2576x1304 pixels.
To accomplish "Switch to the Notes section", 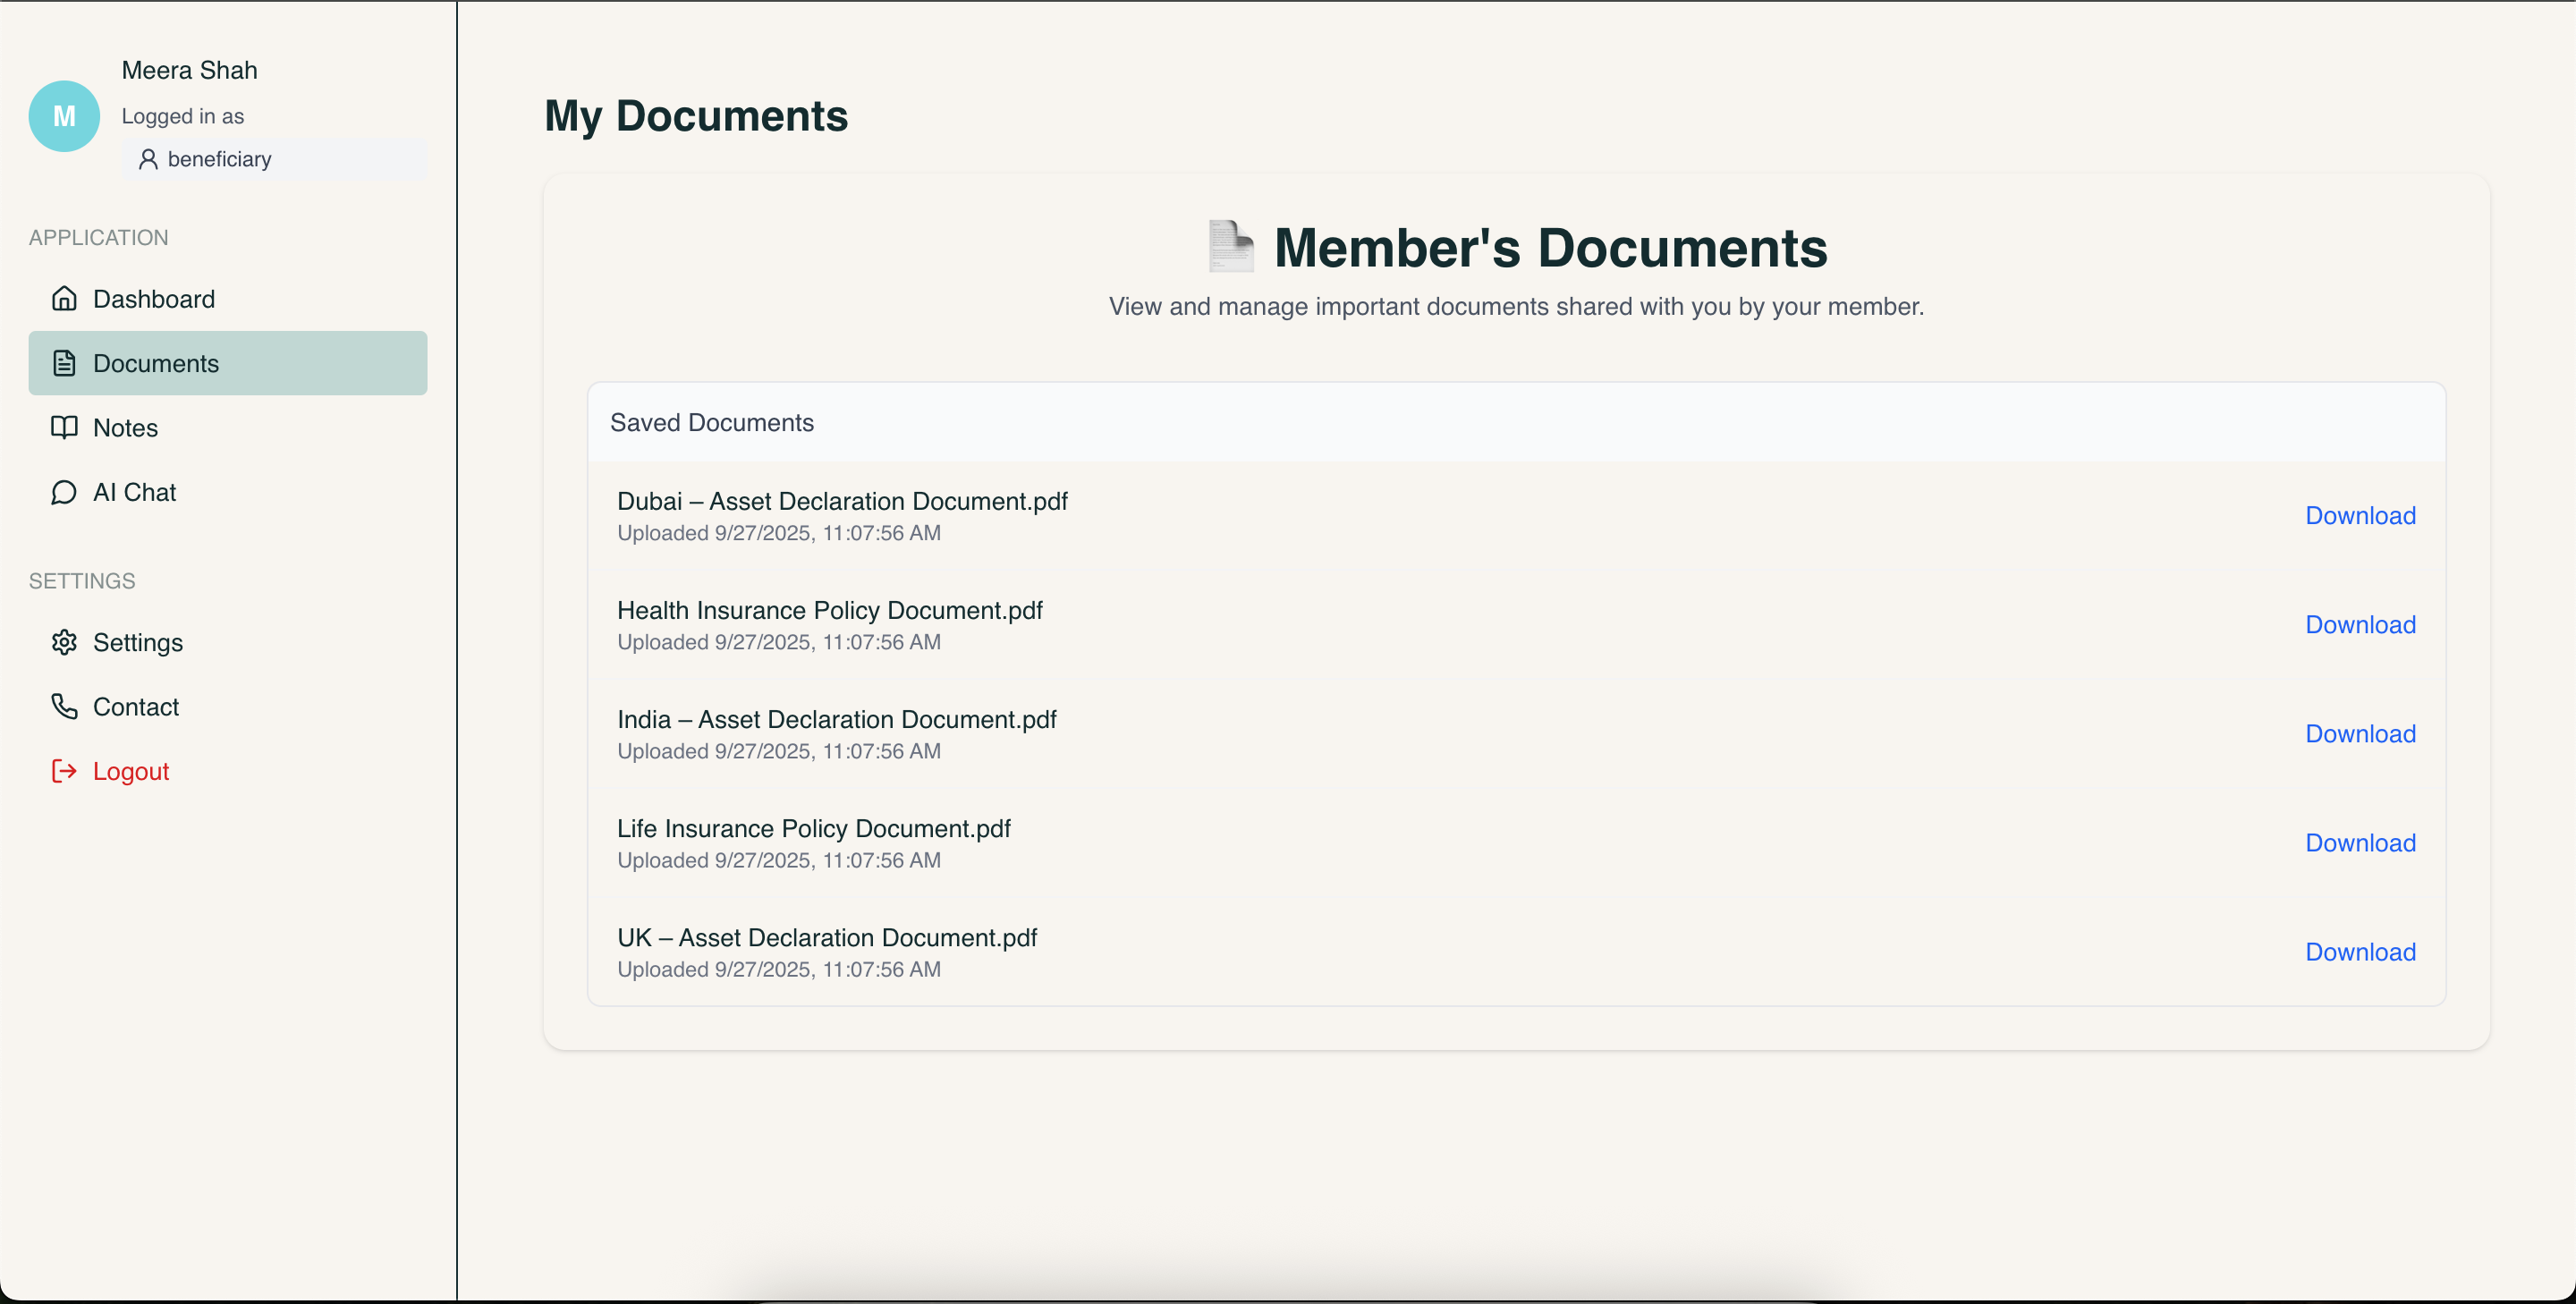I will [x=126, y=427].
